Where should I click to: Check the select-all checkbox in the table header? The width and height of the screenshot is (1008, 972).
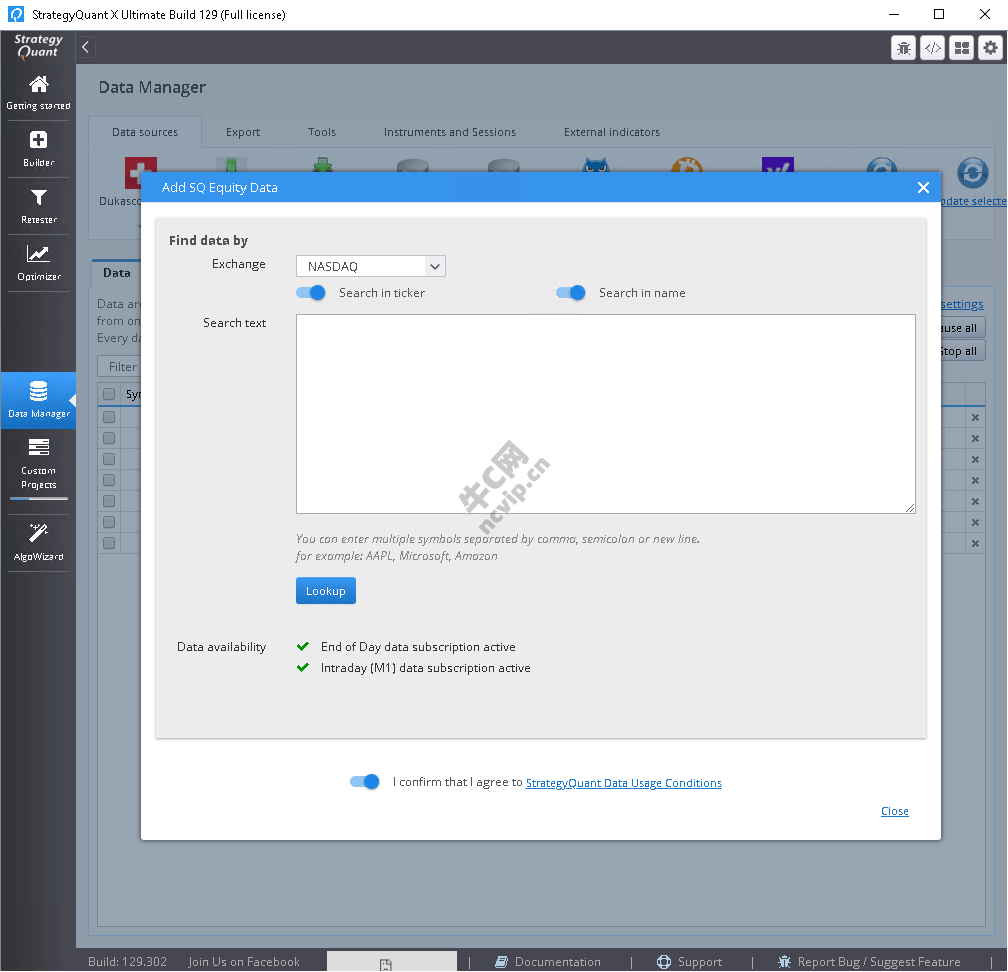[x=109, y=394]
